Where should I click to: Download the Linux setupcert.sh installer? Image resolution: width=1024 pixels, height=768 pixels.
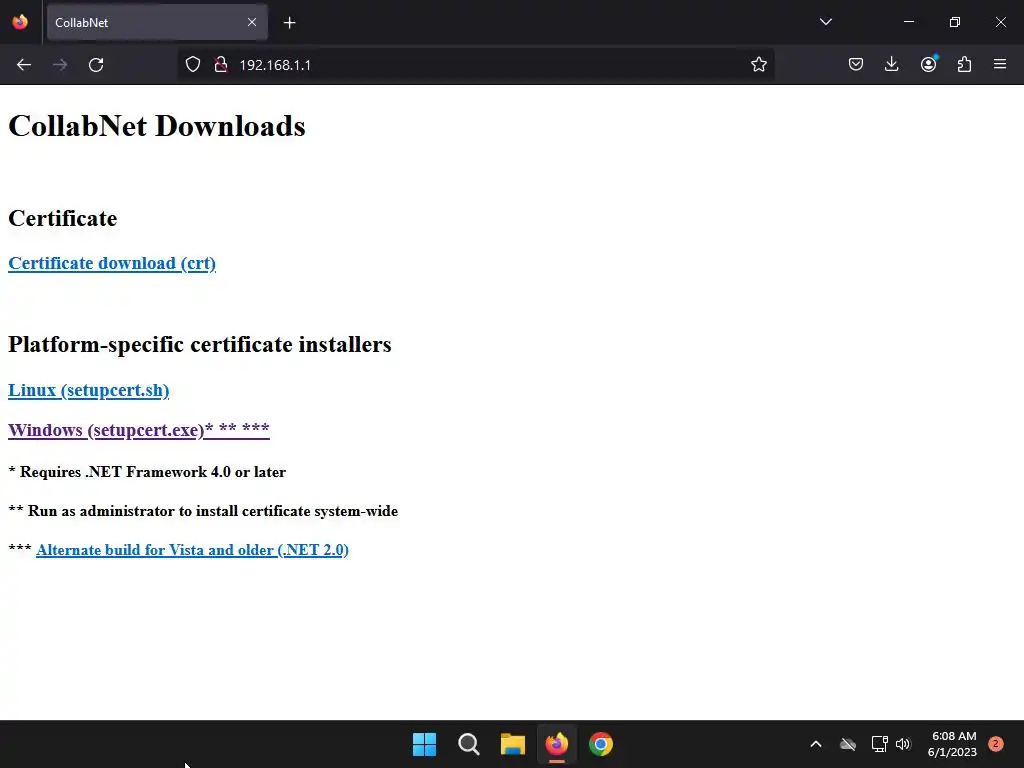click(88, 390)
